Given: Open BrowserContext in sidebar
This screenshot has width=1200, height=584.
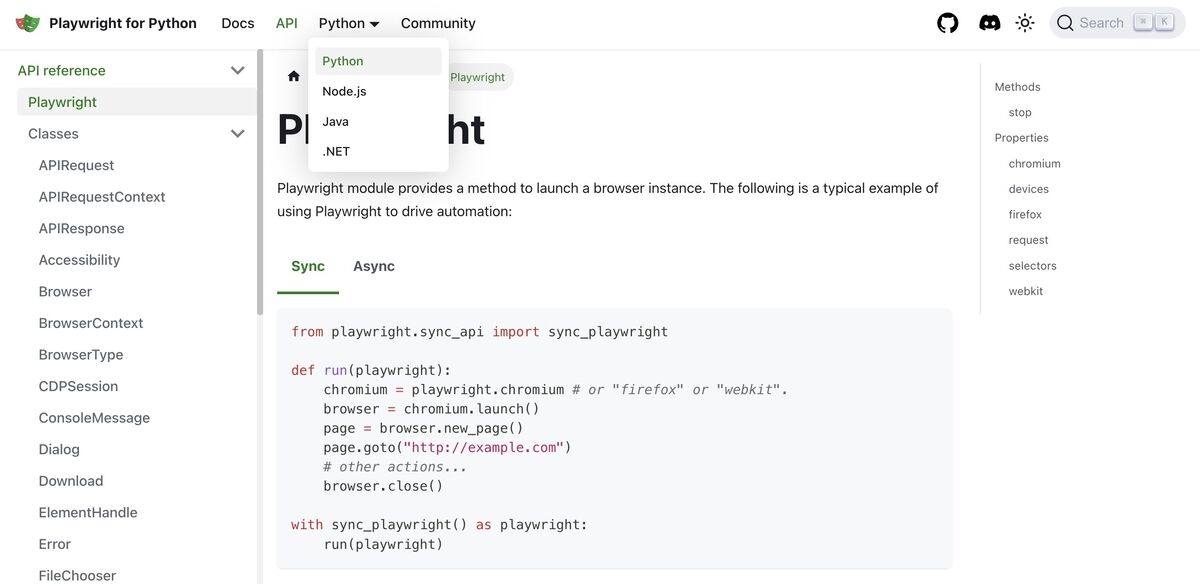Looking at the screenshot, I should [91, 323].
